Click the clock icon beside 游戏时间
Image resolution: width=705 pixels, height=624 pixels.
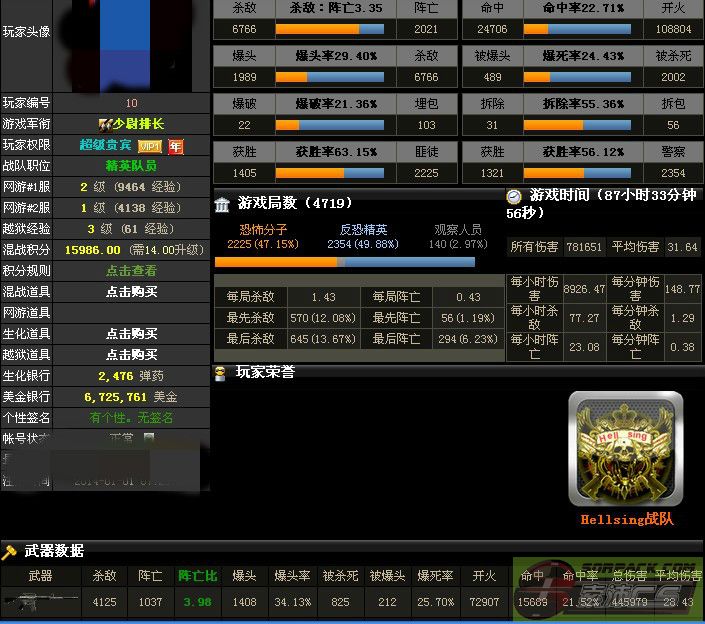514,196
